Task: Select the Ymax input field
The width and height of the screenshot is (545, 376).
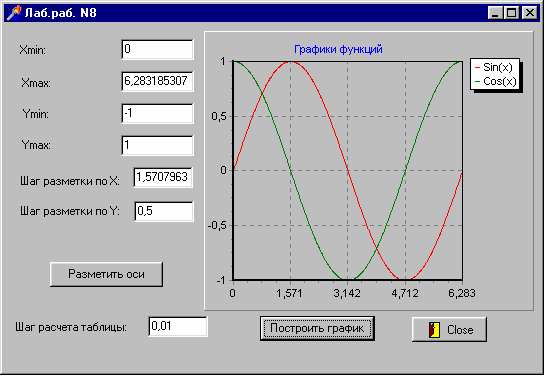Action: [157, 145]
